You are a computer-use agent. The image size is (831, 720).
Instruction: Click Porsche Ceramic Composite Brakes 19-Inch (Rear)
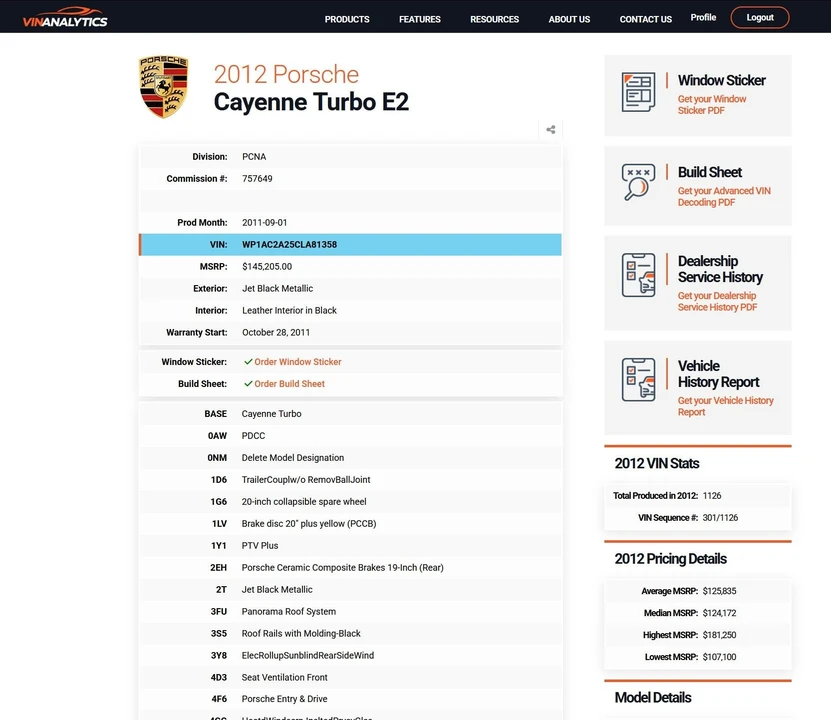click(x=342, y=567)
